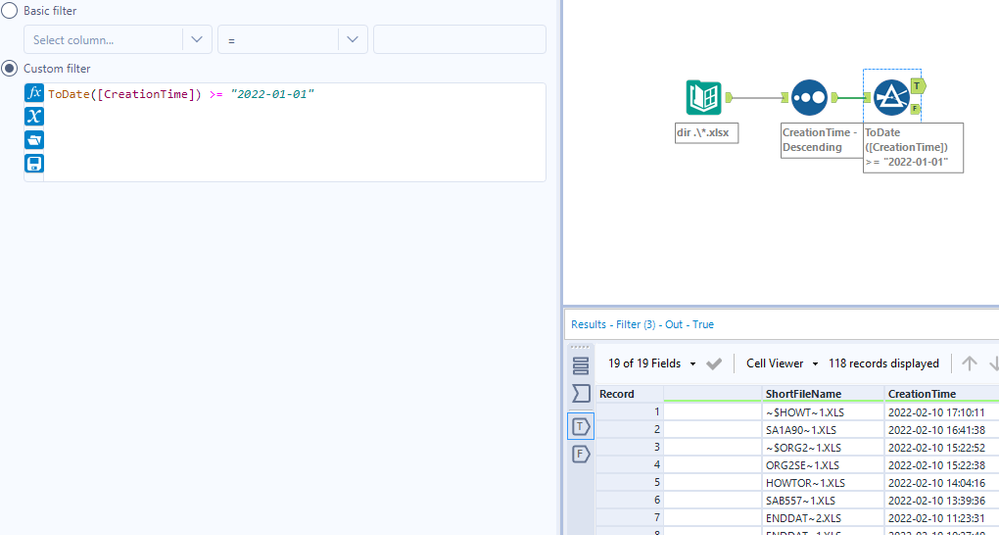
Task: Select cell ENDDAT~2.XLS
Action: (823, 518)
